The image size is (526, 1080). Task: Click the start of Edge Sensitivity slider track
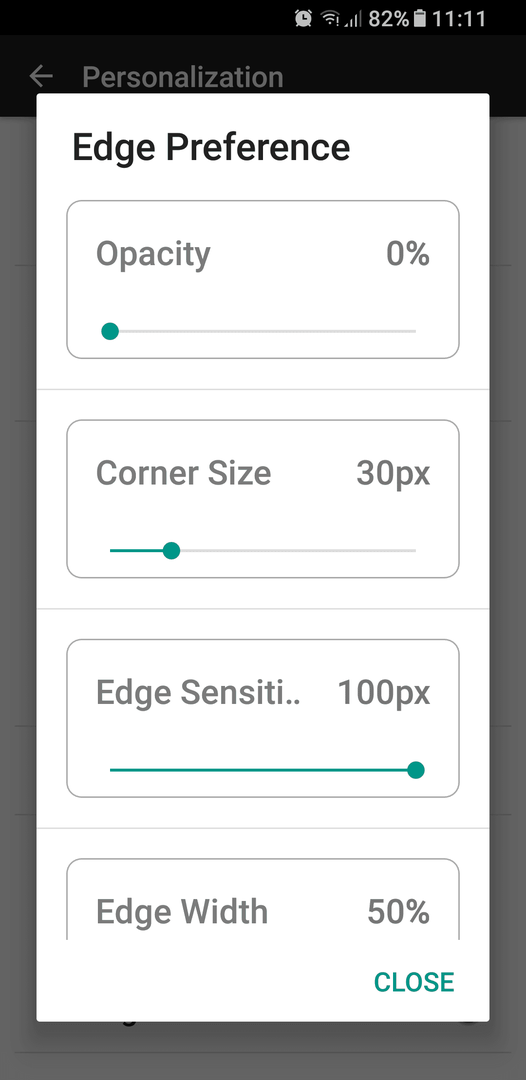113,770
